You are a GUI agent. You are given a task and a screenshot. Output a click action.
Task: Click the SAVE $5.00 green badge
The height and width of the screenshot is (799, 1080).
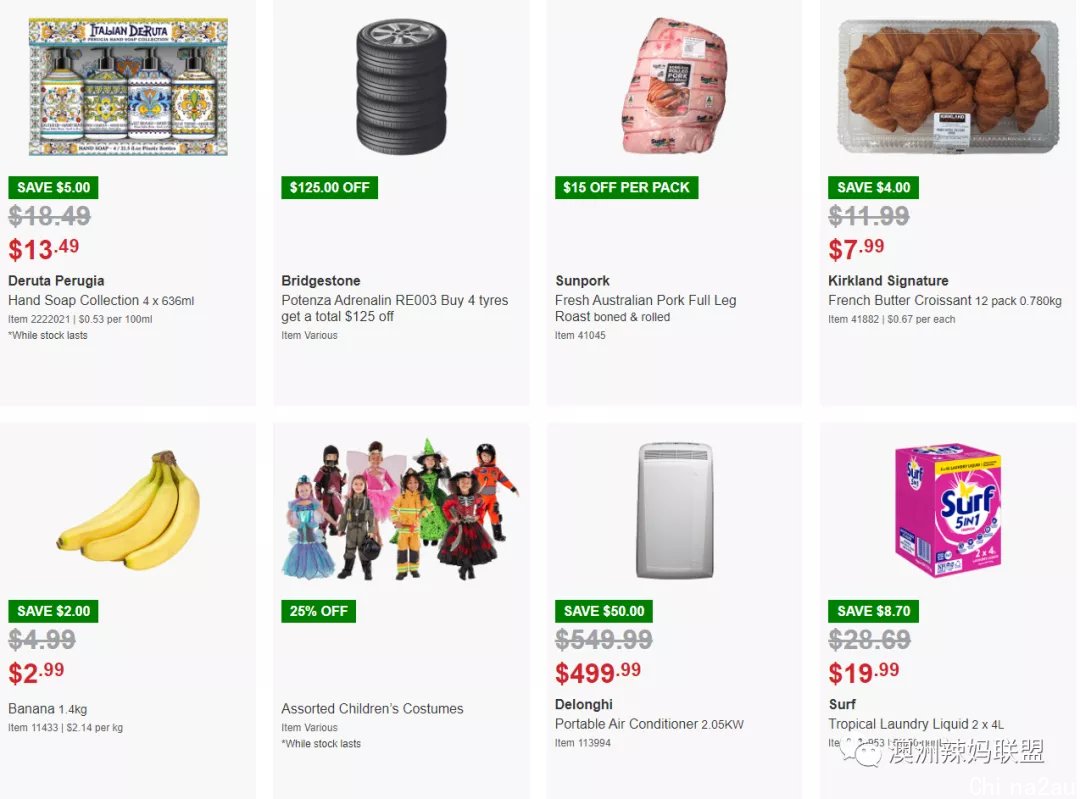(54, 187)
